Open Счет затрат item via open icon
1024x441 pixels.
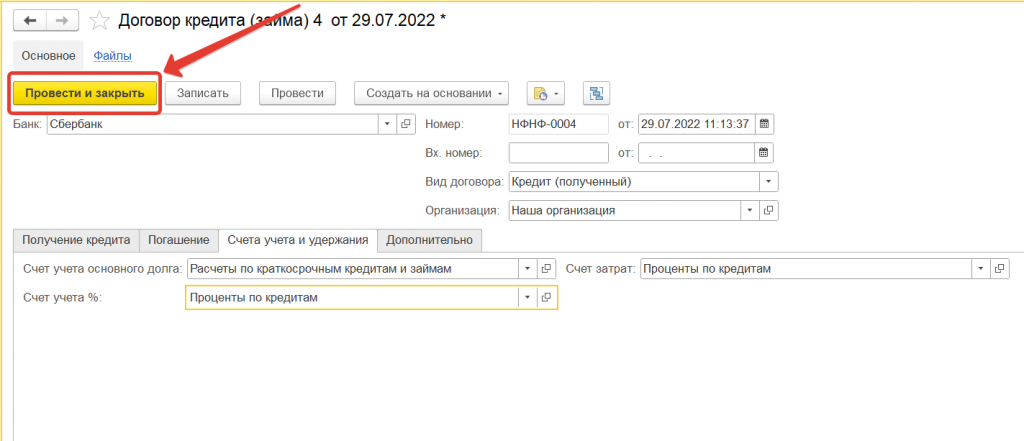pyautogui.click(x=1000, y=268)
